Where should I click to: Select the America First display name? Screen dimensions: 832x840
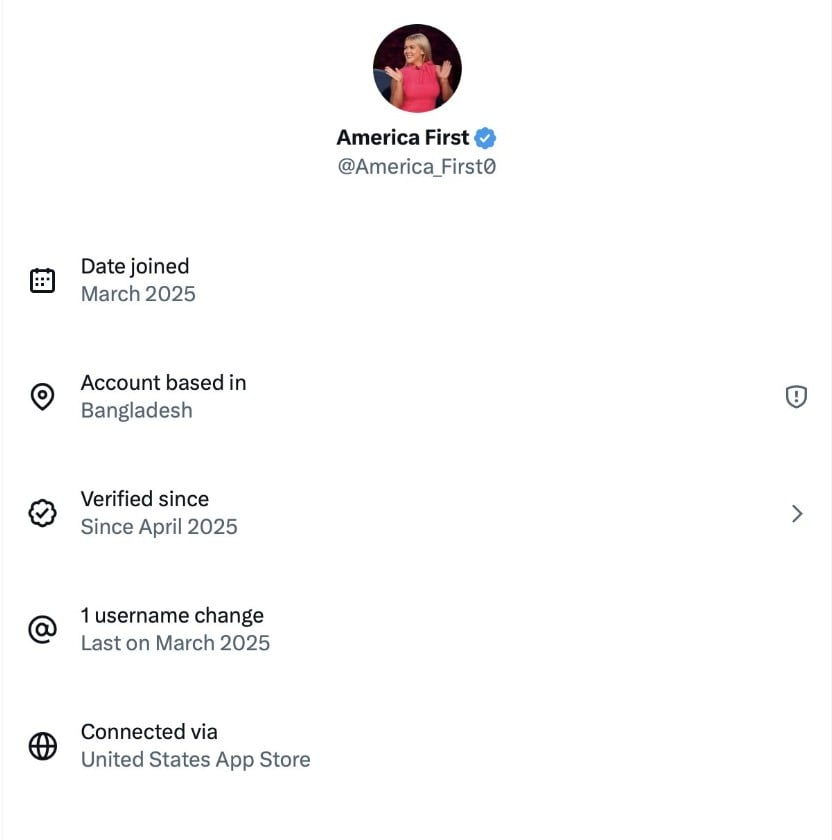tap(402, 138)
